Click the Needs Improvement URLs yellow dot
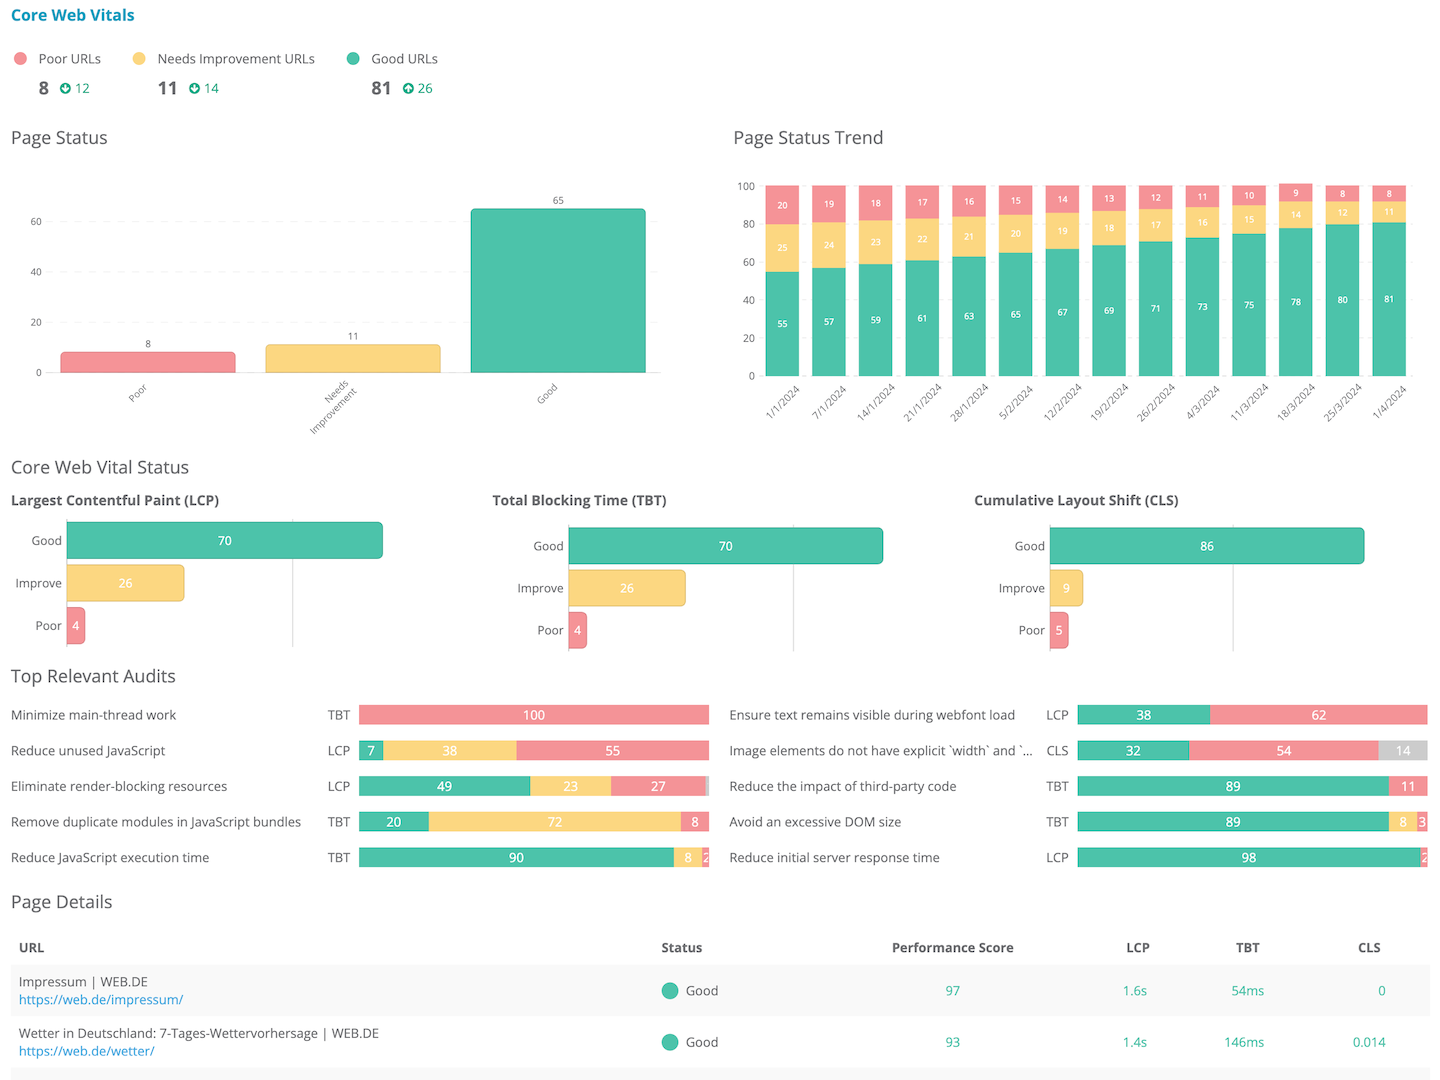This screenshot has height=1080, width=1440. tap(139, 59)
